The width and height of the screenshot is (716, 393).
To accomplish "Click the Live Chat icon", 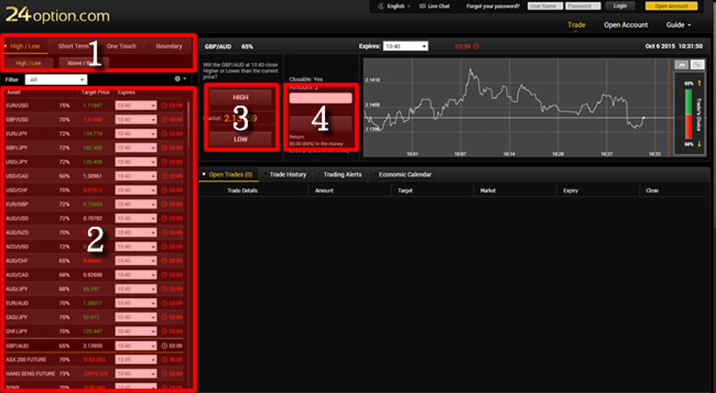I will 422,6.
